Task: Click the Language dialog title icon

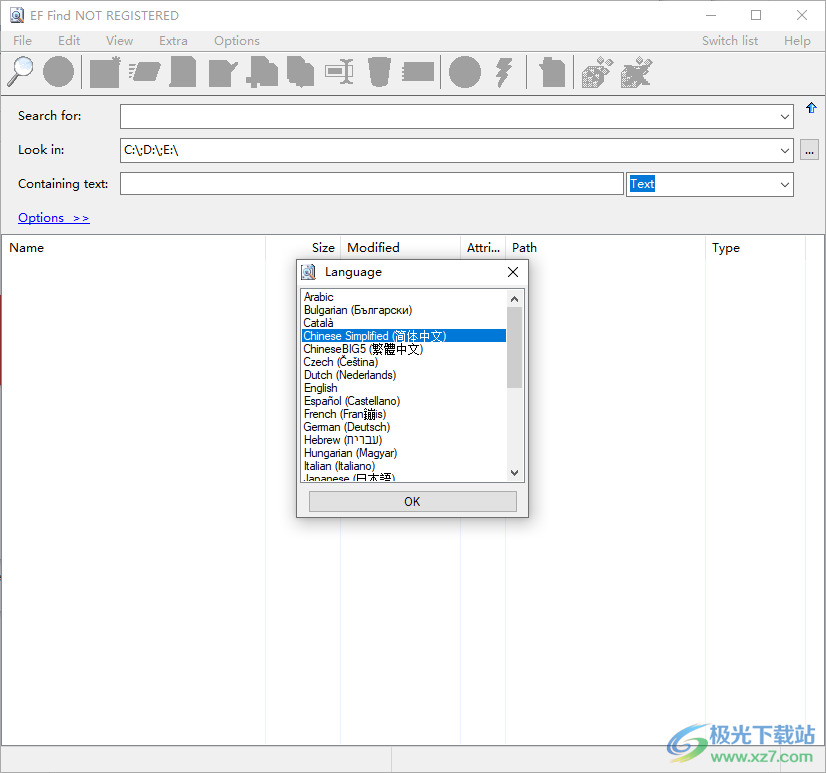Action: [x=308, y=272]
